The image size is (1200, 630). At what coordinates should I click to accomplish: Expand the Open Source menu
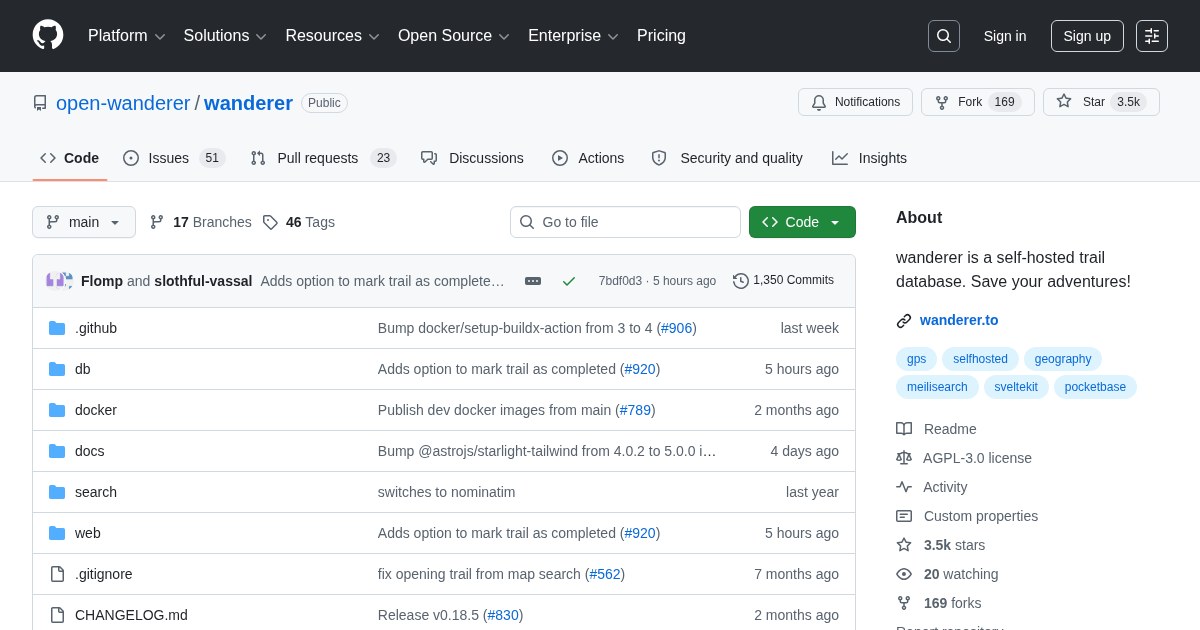click(x=454, y=36)
